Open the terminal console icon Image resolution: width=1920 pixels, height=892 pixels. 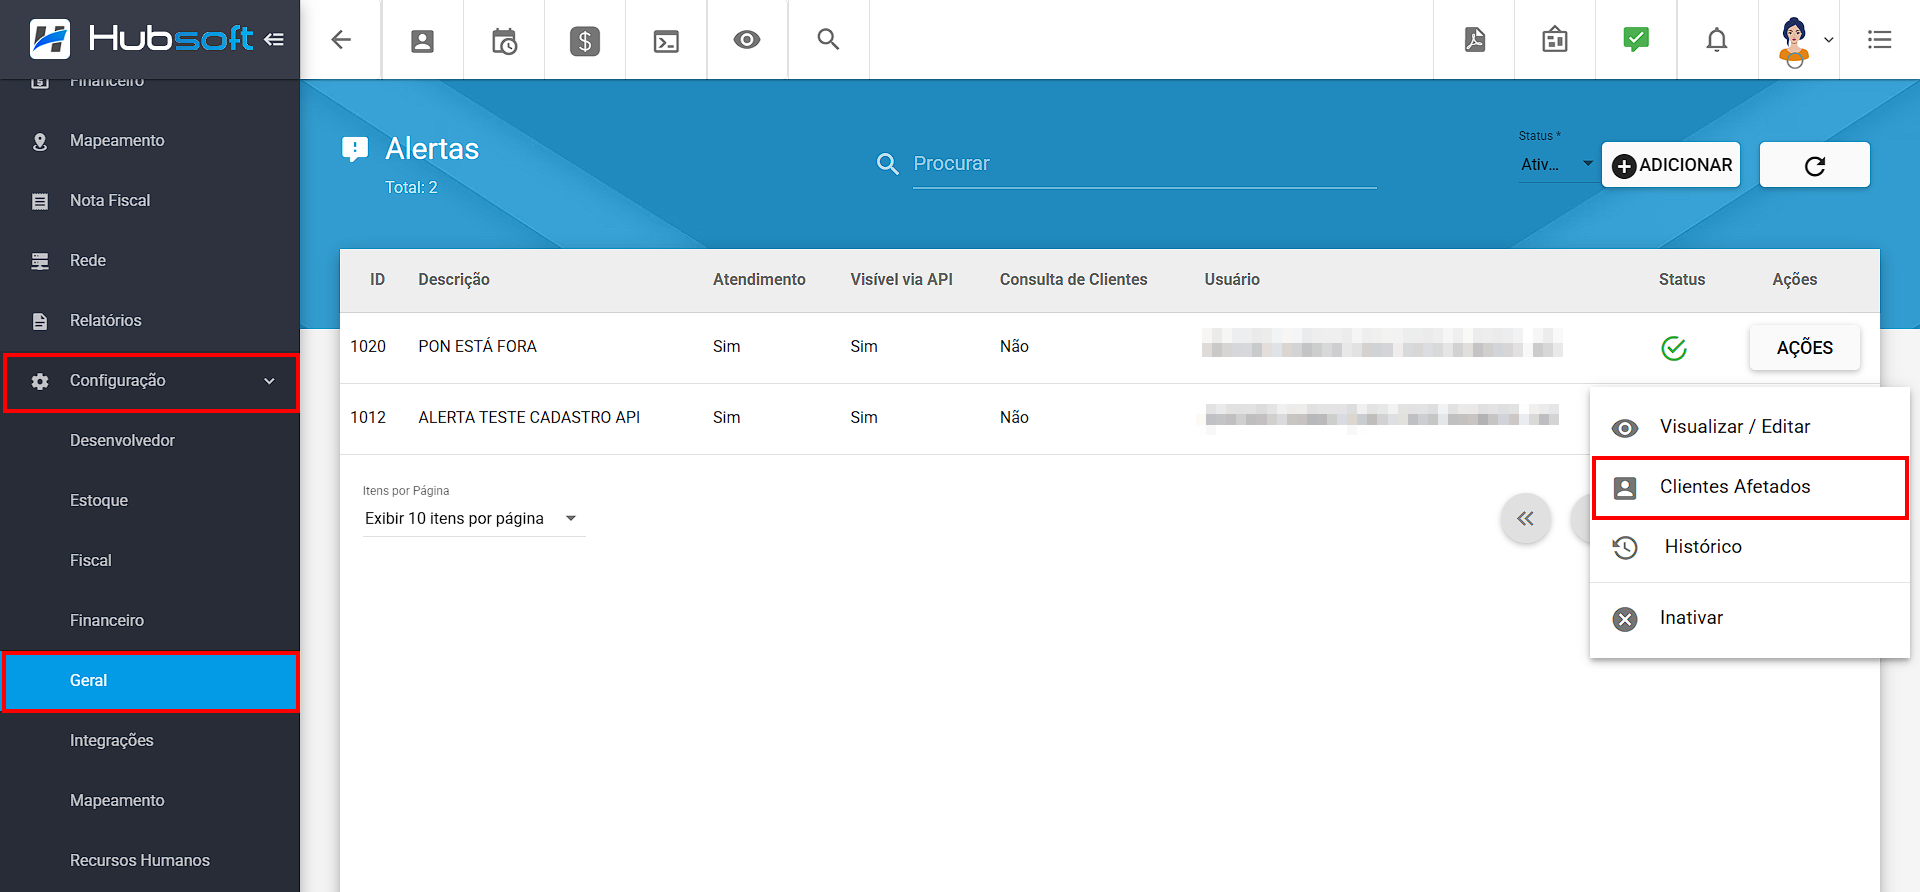tap(666, 41)
